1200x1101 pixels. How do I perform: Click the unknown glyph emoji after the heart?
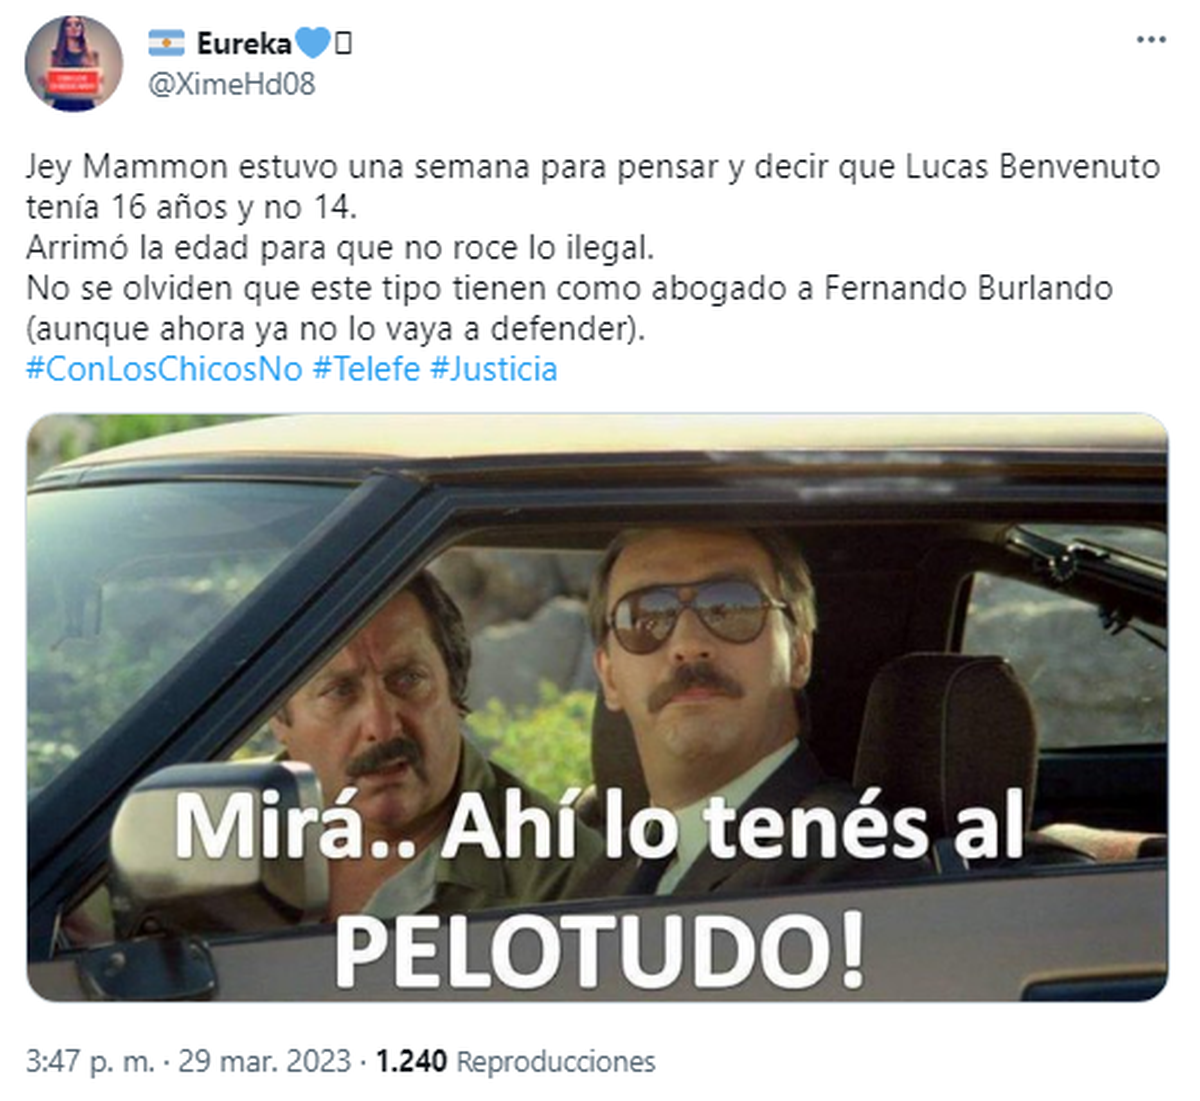coord(343,43)
